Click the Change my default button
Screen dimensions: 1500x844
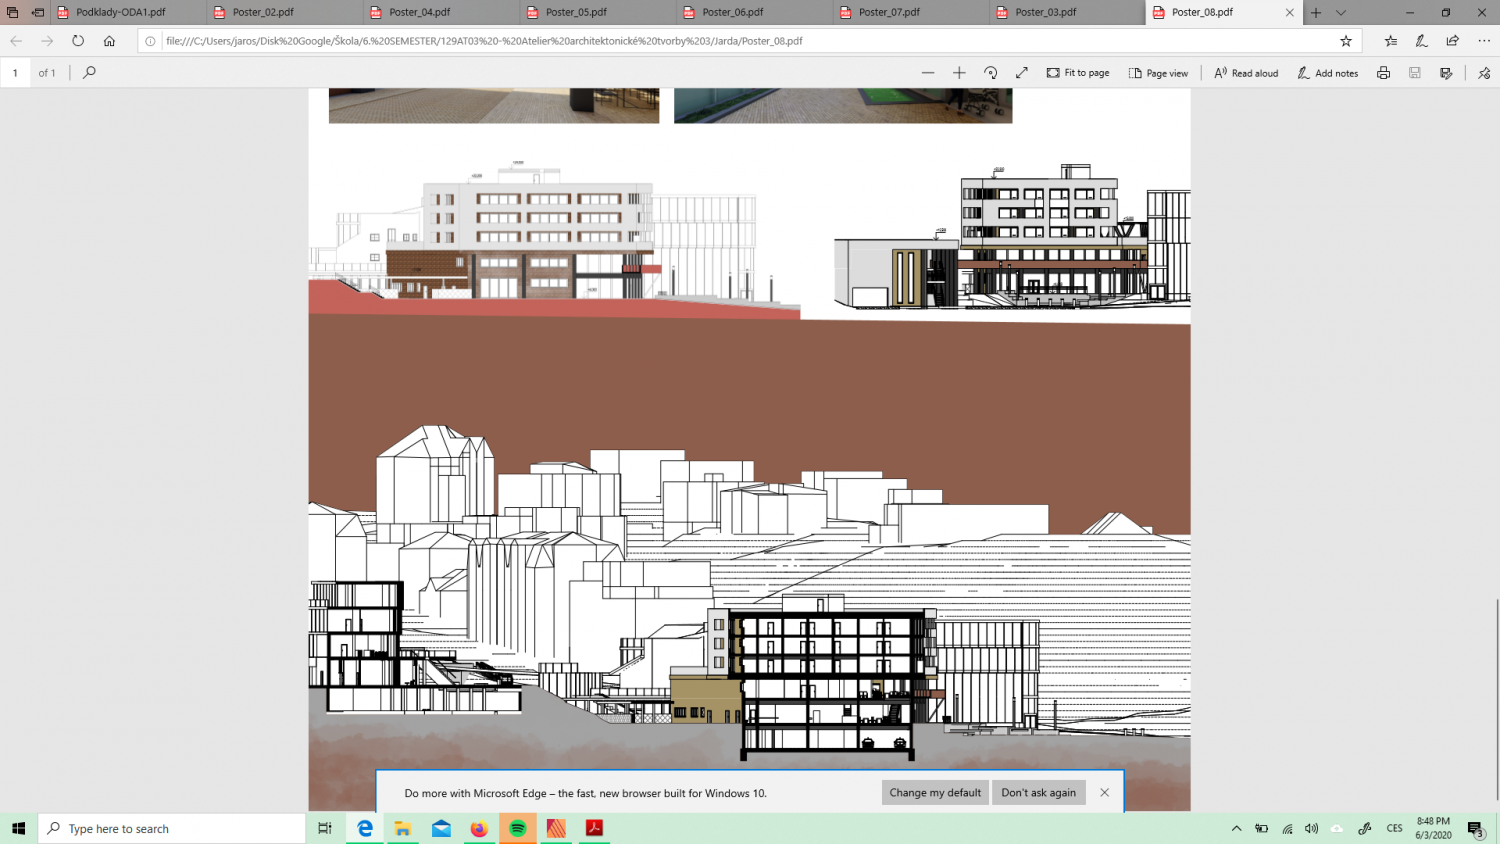[x=935, y=793]
